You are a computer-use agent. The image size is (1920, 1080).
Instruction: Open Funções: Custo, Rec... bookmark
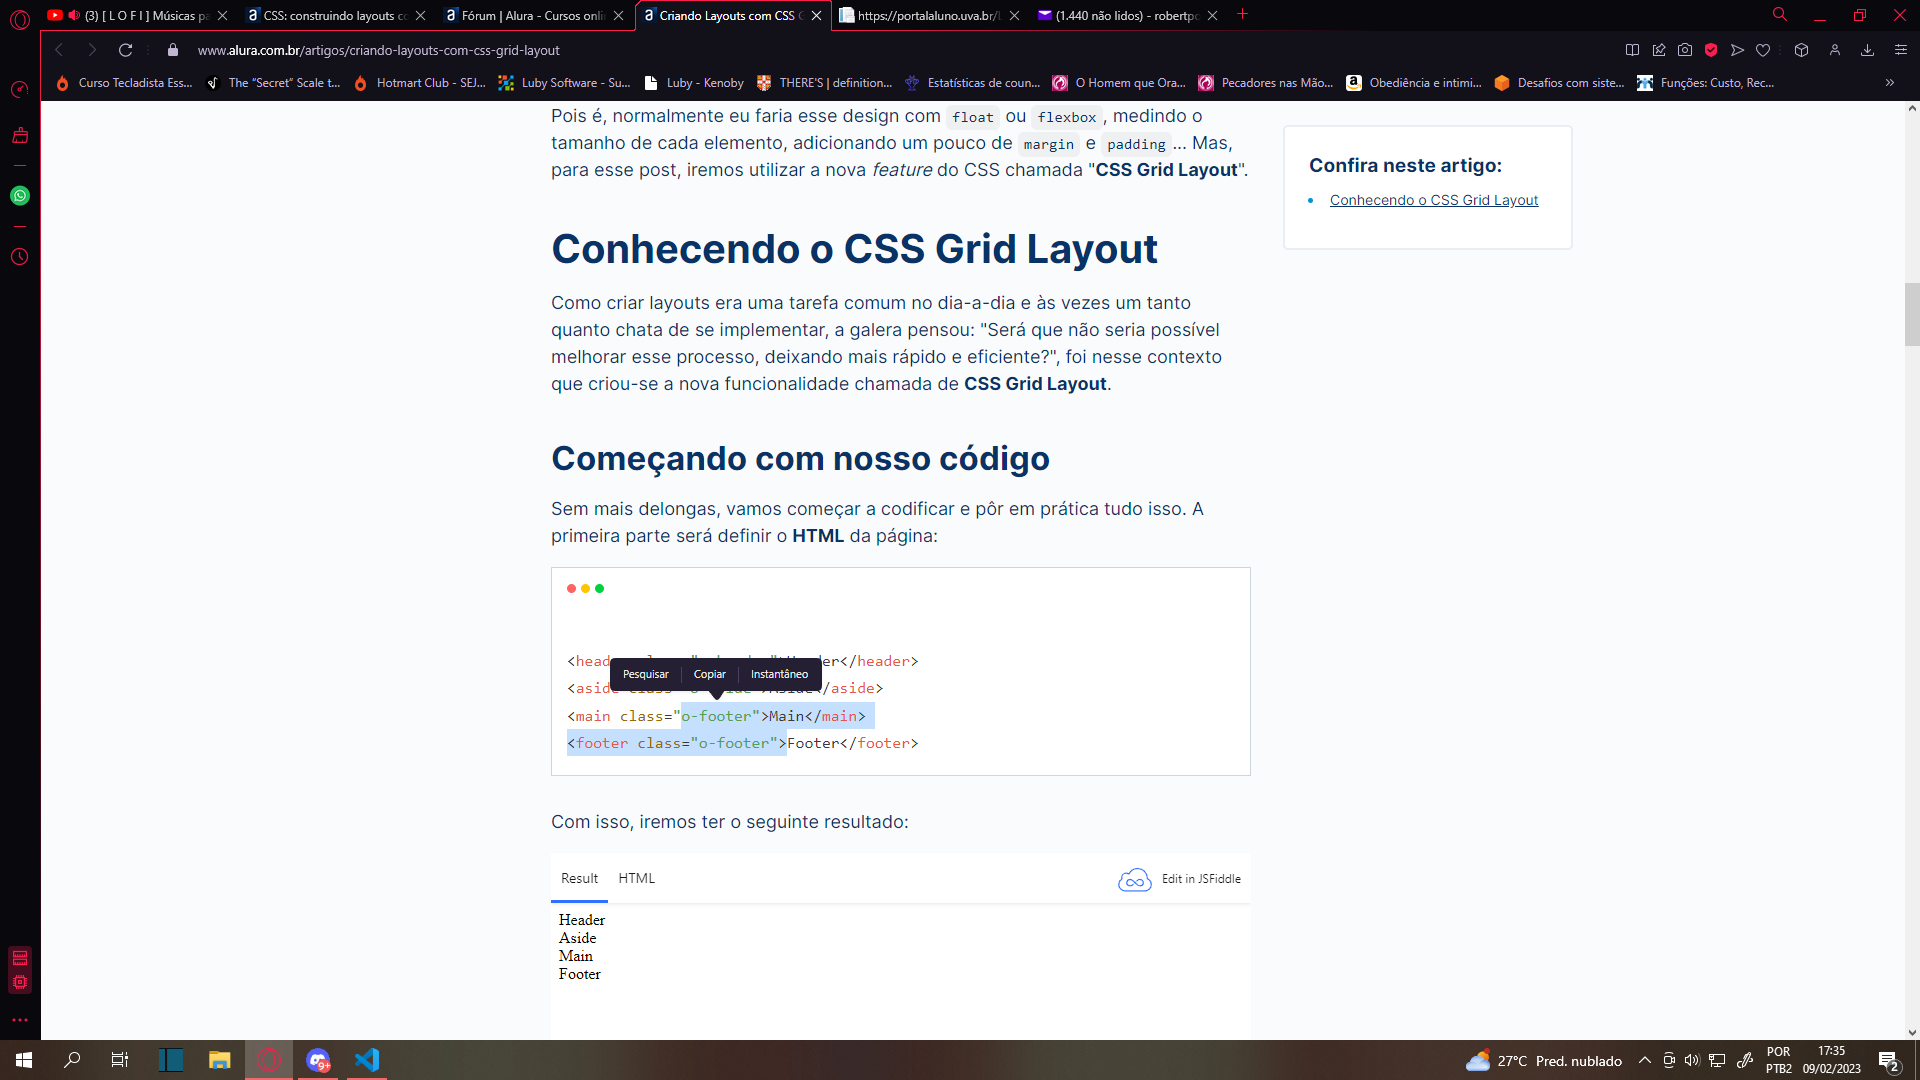1705,83
